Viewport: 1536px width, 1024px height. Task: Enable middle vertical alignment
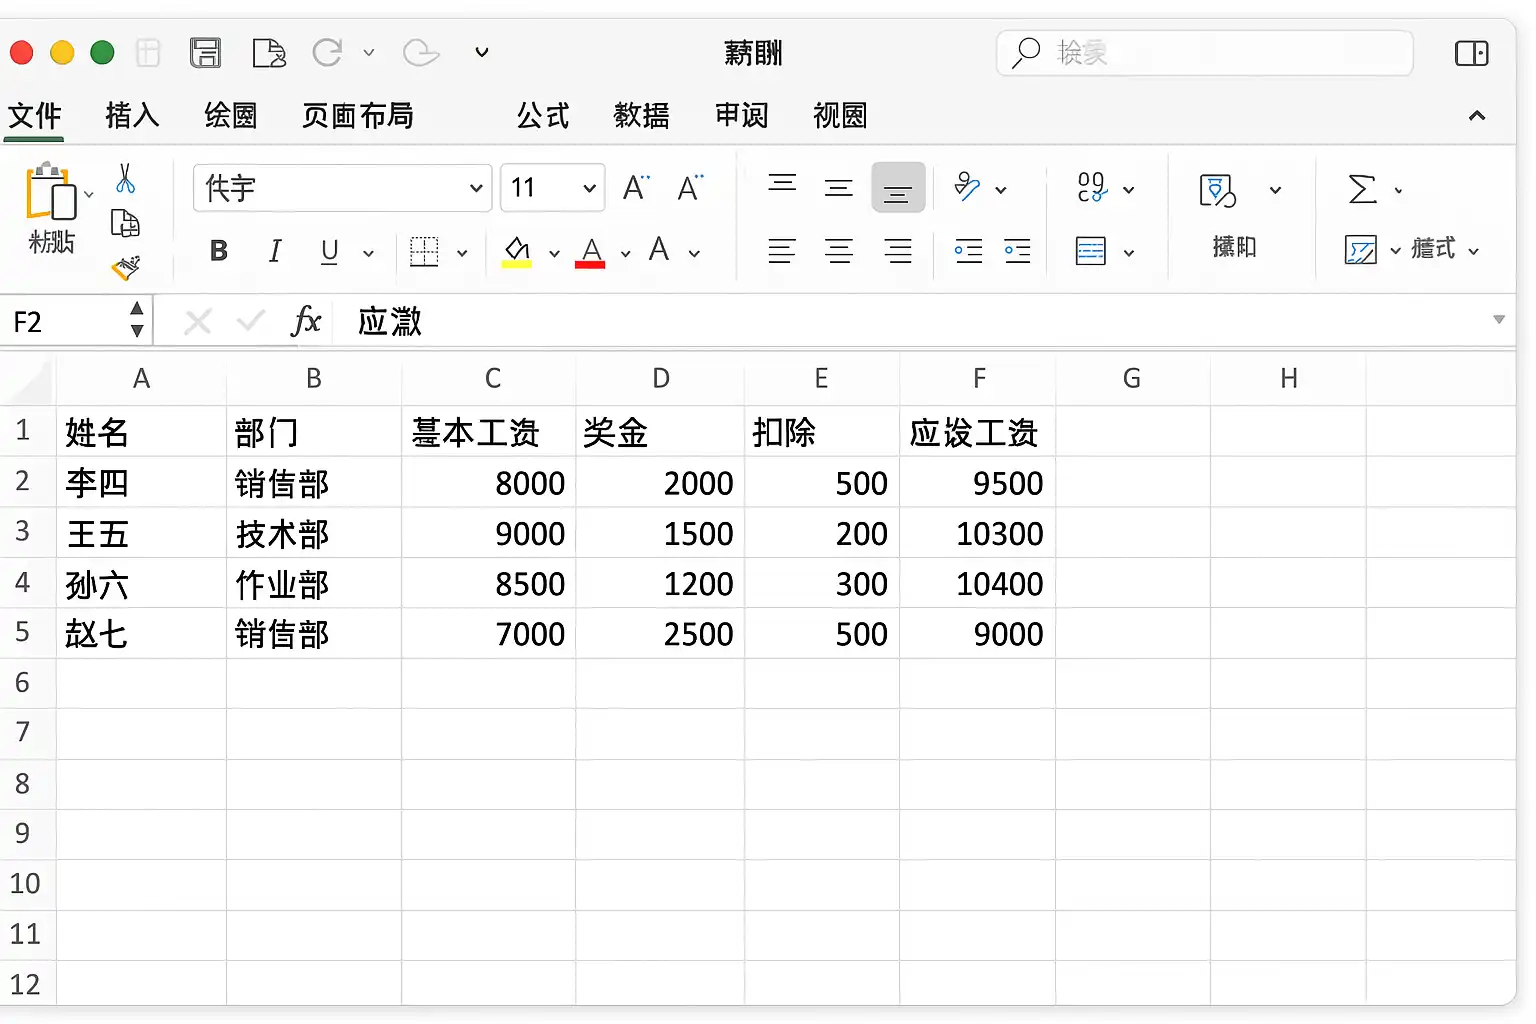coord(838,187)
